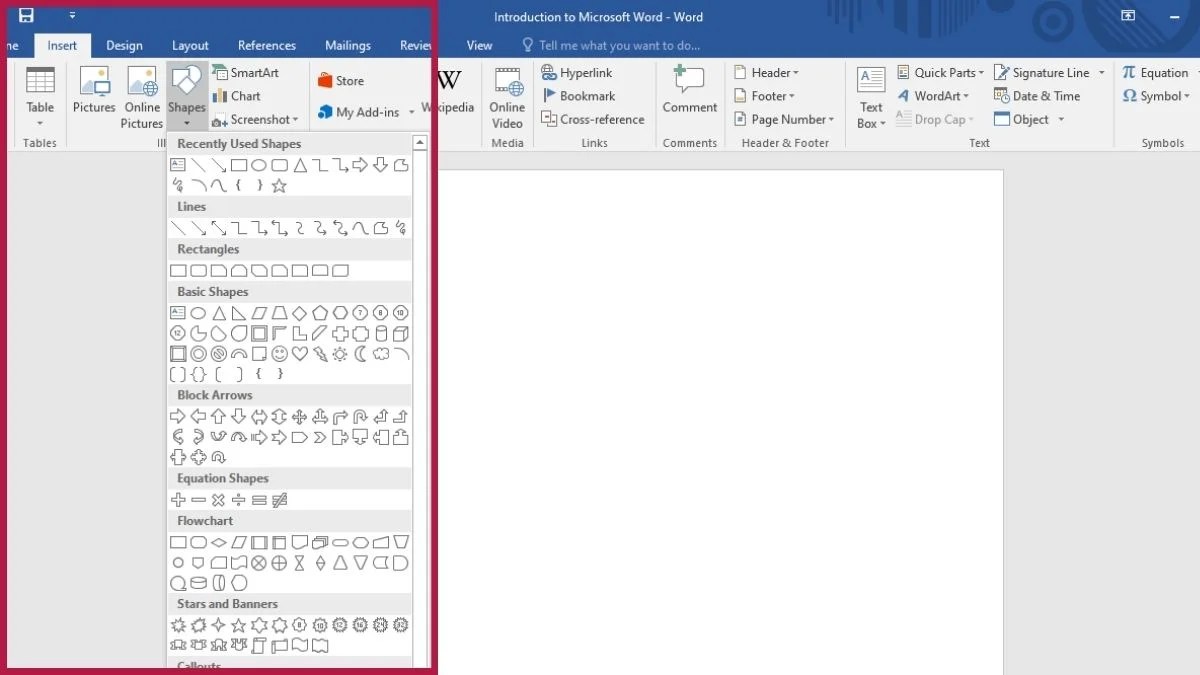This screenshot has width=1200, height=675.
Task: Add a Hyperlink
Action: point(577,73)
